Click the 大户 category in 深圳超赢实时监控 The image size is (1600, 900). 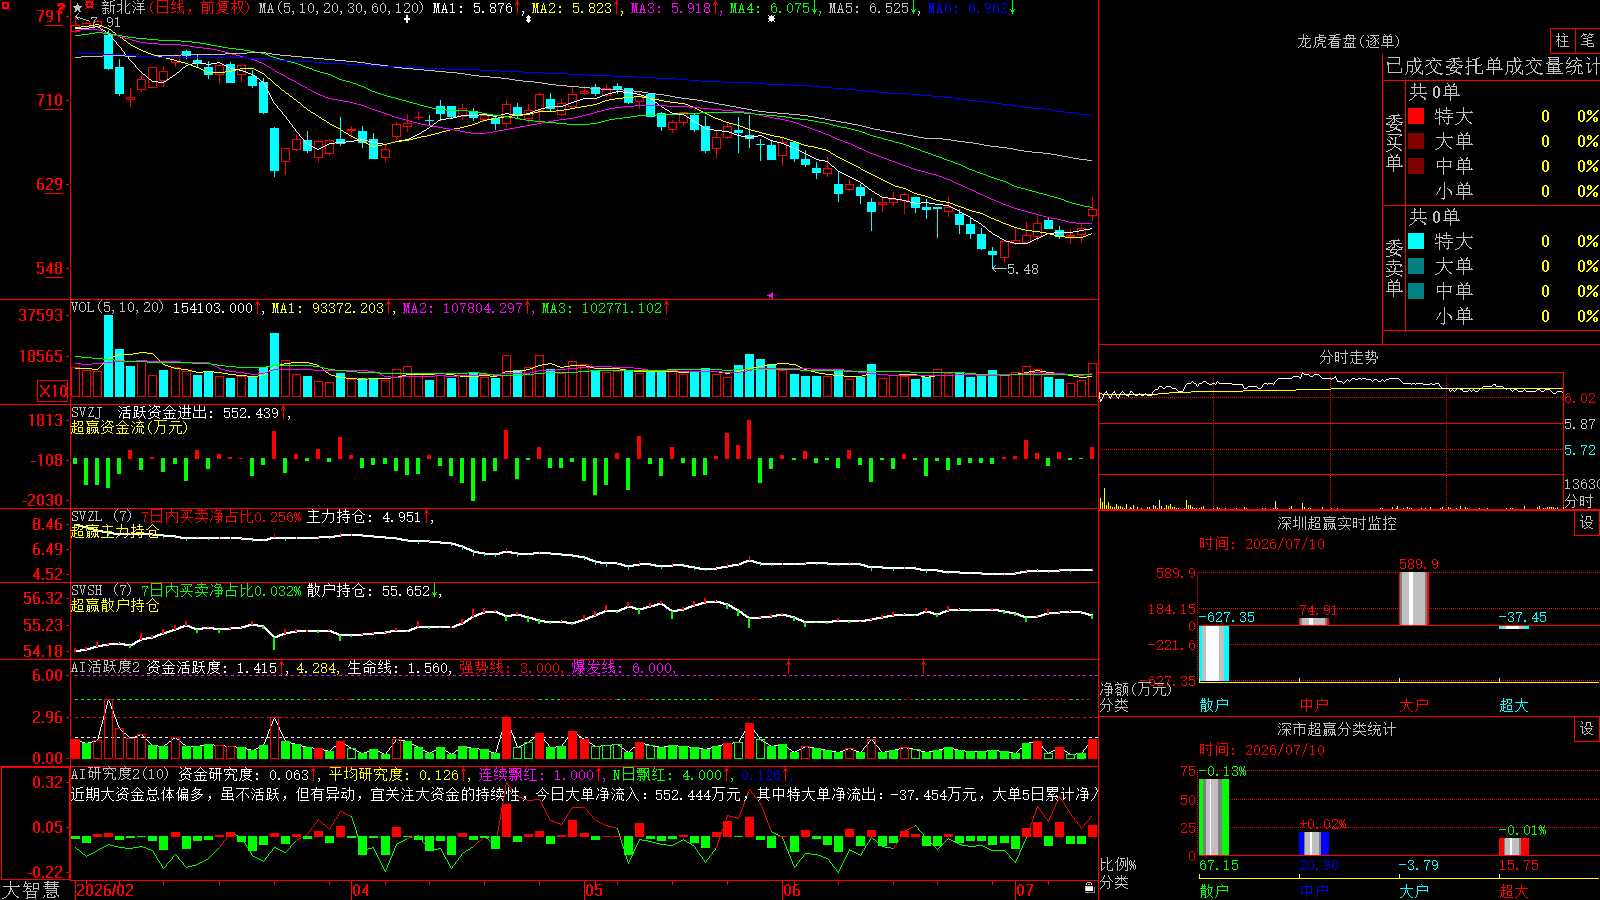pyautogui.click(x=1414, y=705)
